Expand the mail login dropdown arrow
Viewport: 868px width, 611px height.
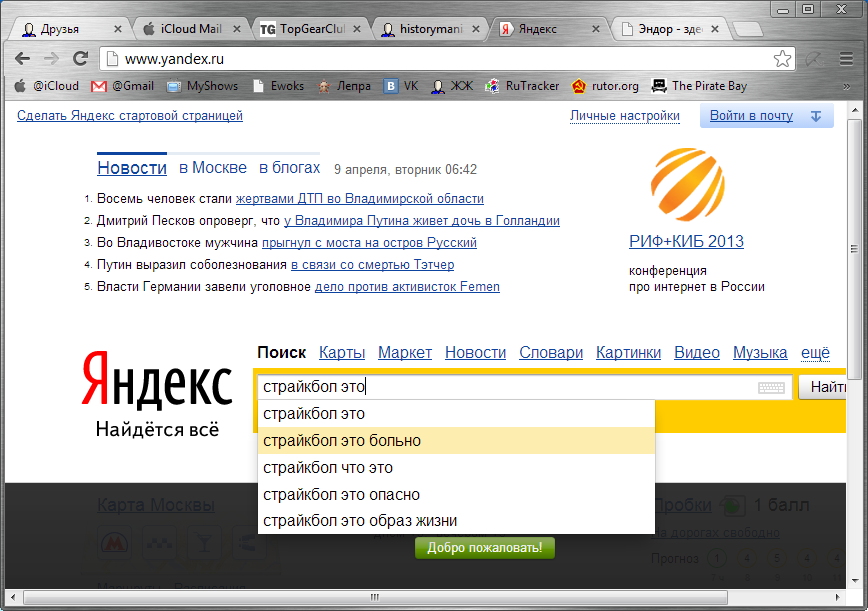pyautogui.click(x=816, y=116)
